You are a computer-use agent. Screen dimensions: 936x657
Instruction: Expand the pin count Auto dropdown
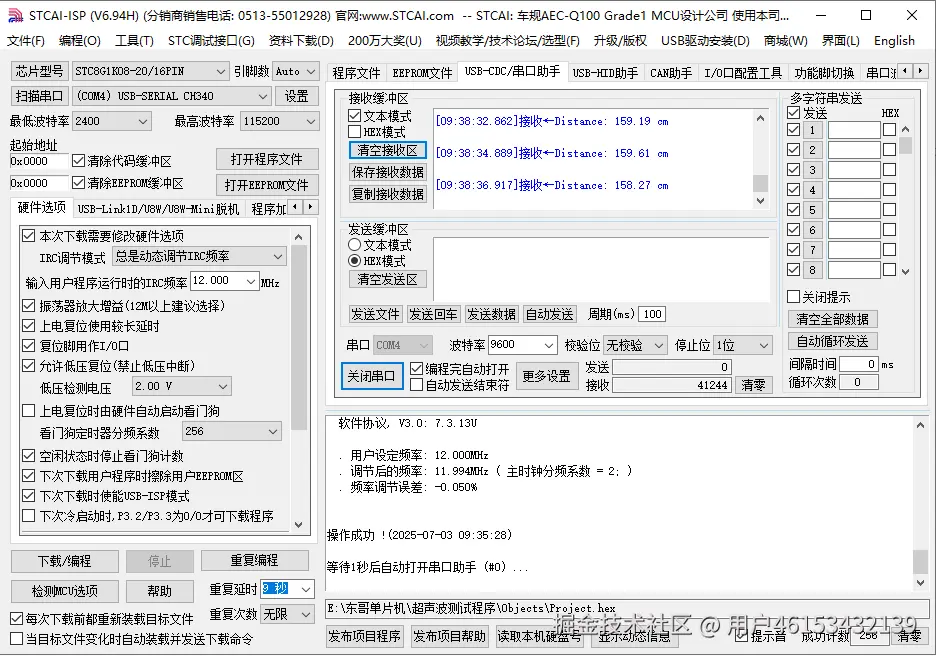pyautogui.click(x=310, y=72)
